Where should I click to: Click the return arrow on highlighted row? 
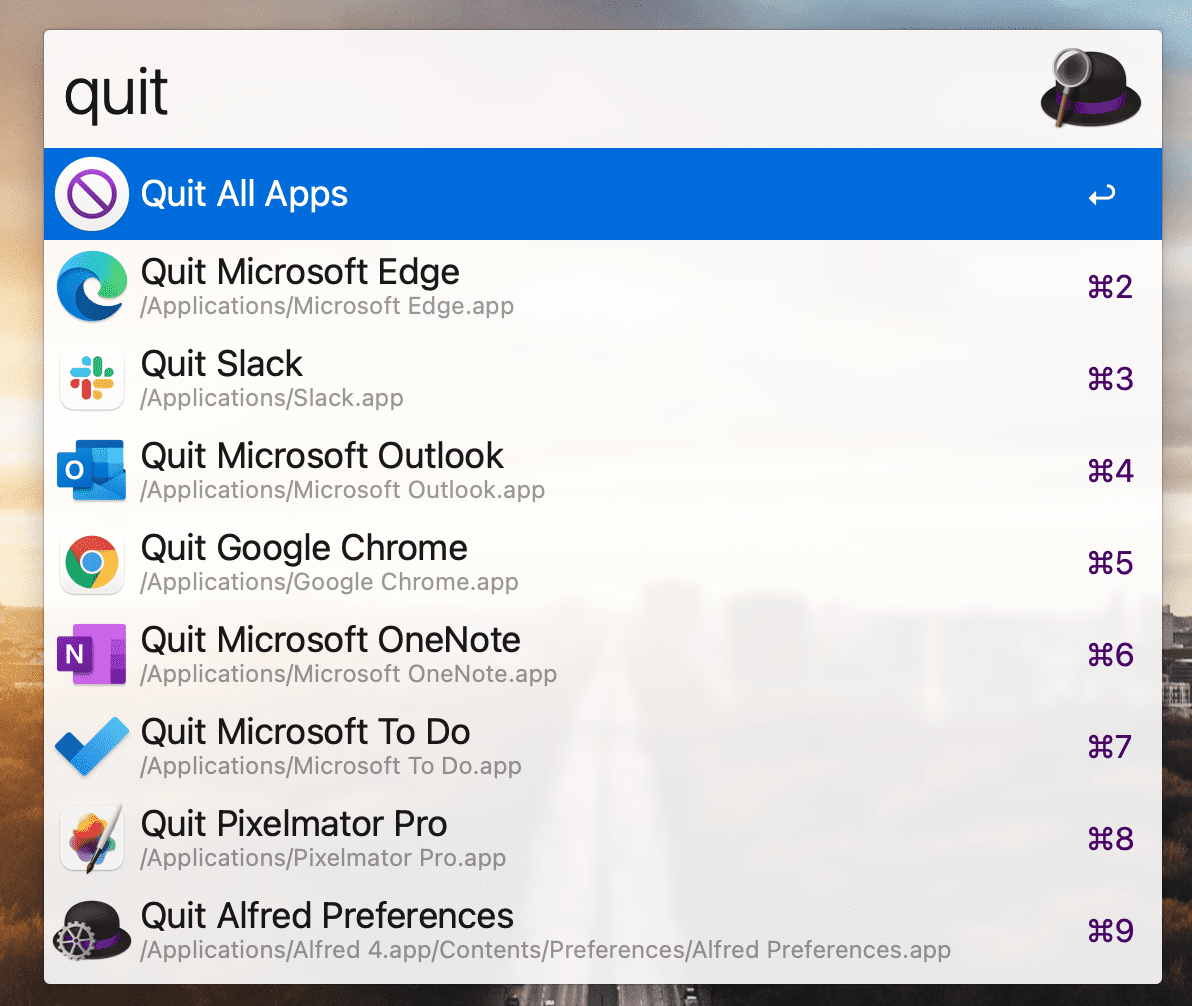click(x=1102, y=195)
